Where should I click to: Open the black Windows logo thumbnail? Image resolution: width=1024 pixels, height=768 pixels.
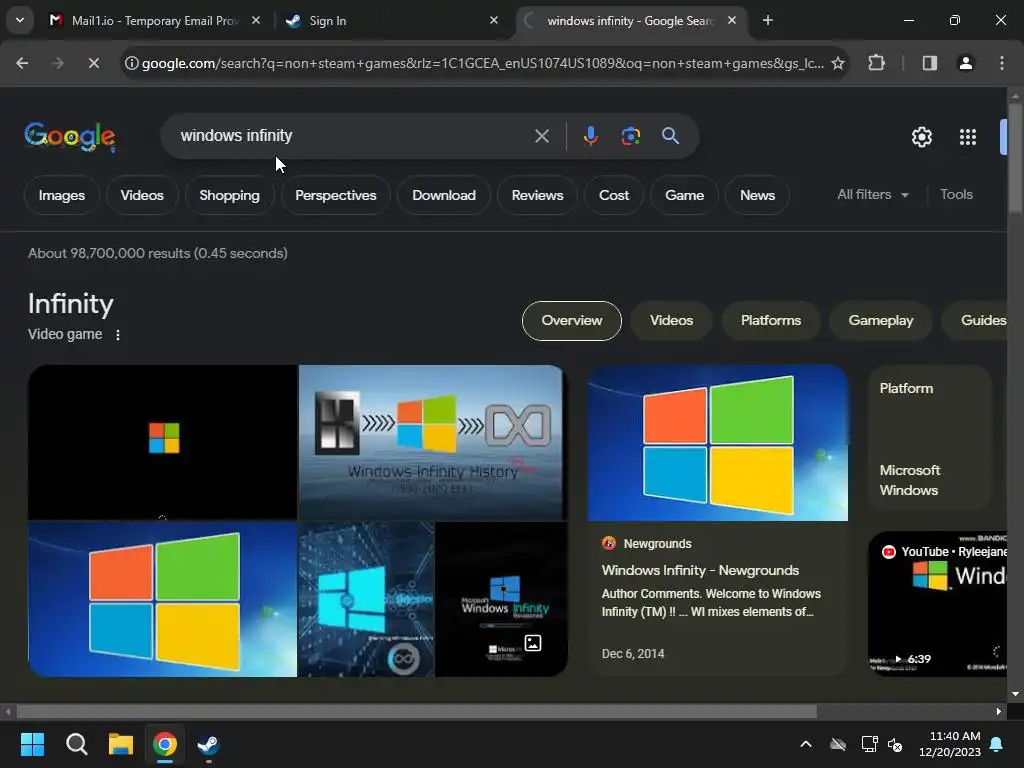click(163, 442)
